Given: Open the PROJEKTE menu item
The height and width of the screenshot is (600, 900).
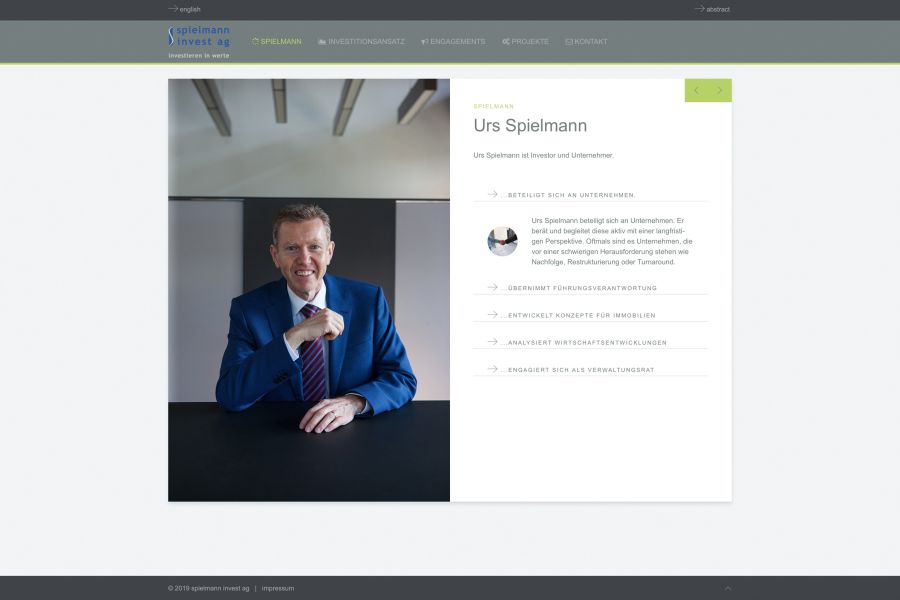Looking at the screenshot, I should 530,41.
